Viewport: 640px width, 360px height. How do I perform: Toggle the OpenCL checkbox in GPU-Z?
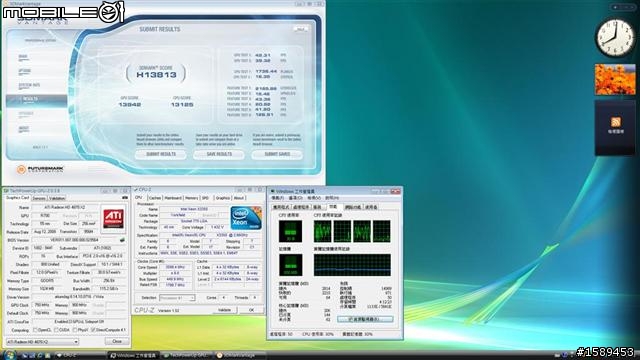(36, 330)
